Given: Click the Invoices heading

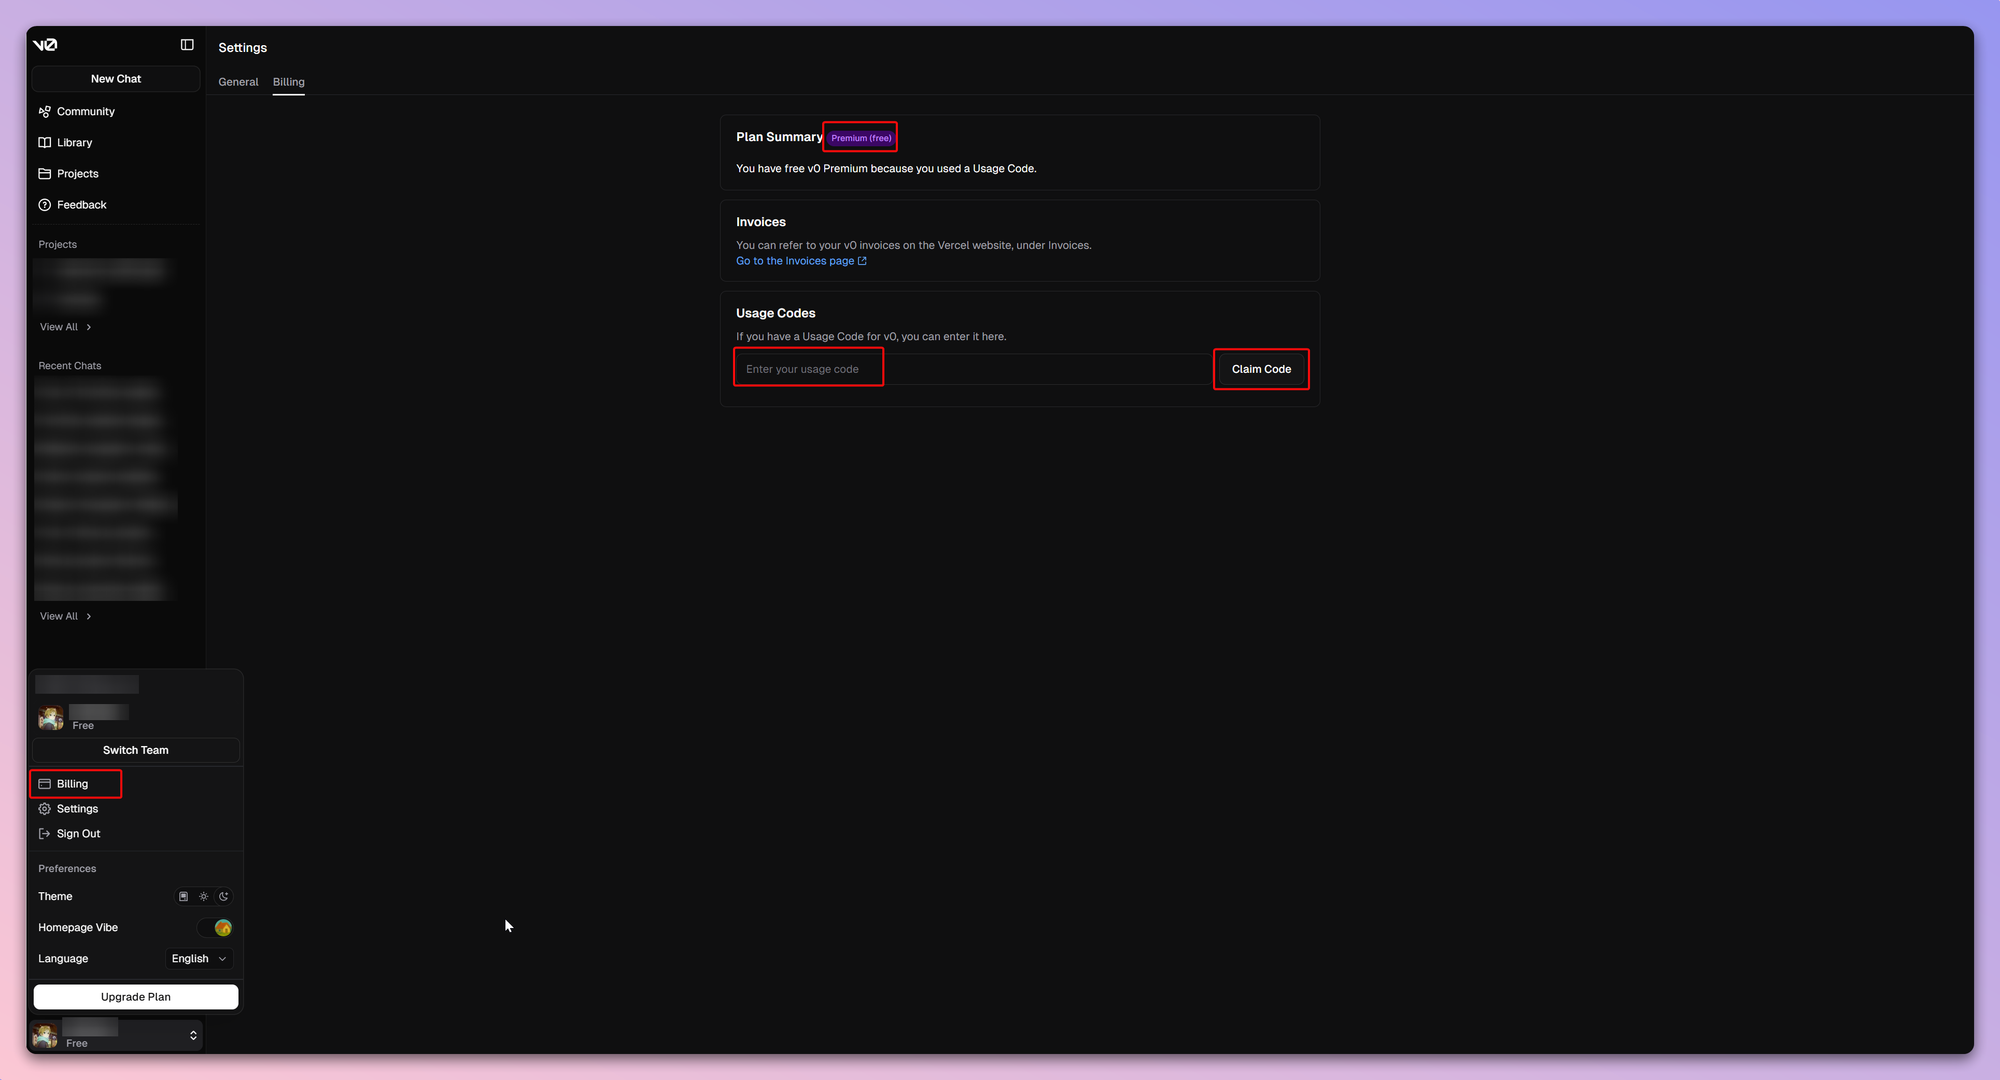Looking at the screenshot, I should [x=761, y=222].
